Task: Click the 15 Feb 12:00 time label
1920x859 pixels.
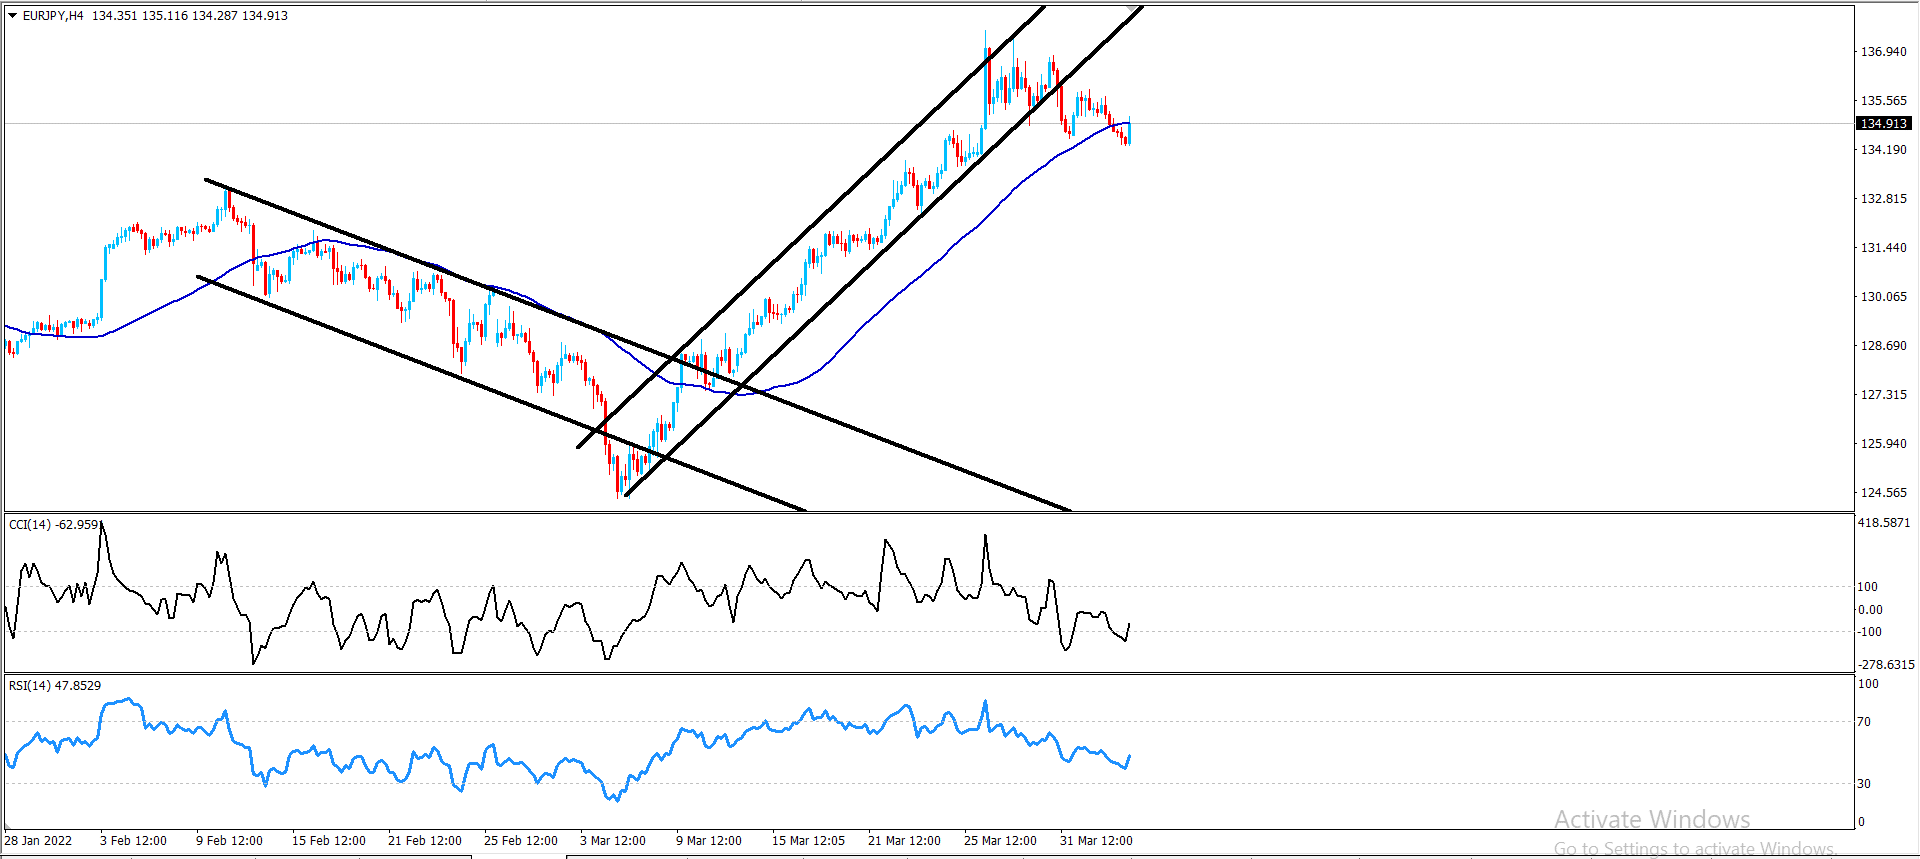Action: pyautogui.click(x=329, y=841)
